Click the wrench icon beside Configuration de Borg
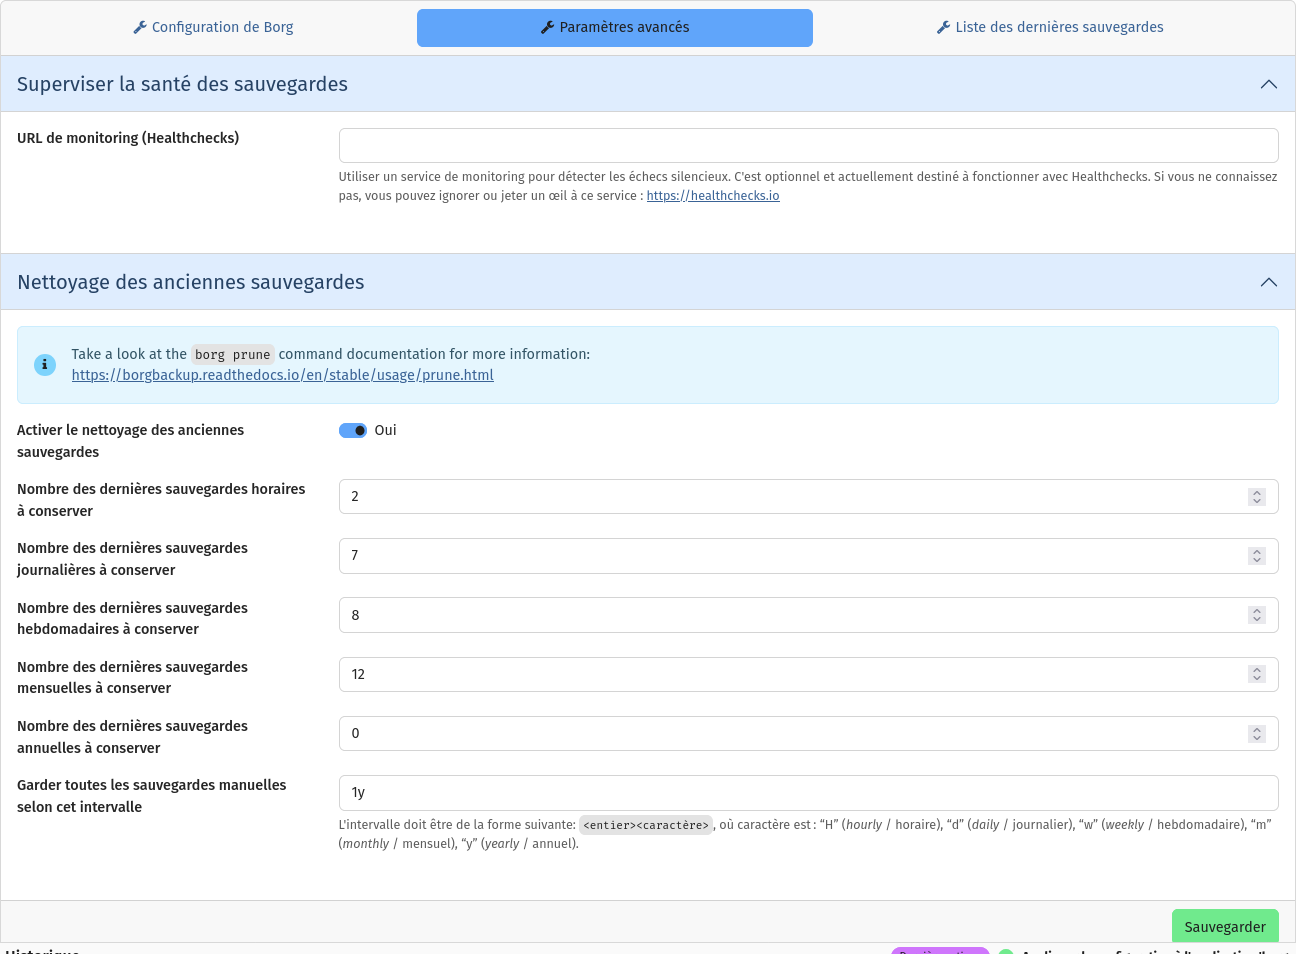This screenshot has width=1296, height=954. [x=140, y=28]
